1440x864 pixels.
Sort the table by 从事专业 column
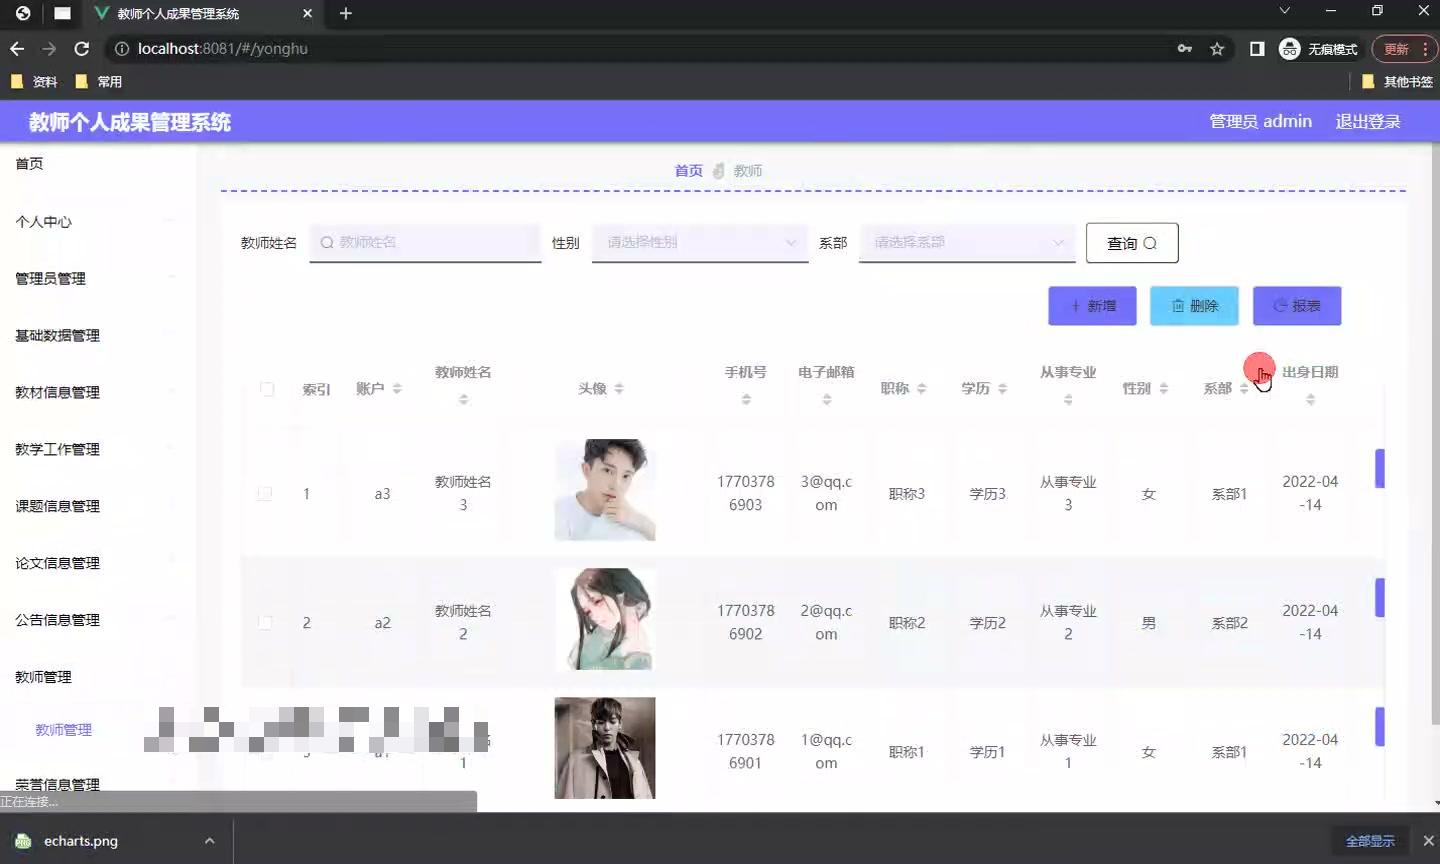[x=1068, y=399]
